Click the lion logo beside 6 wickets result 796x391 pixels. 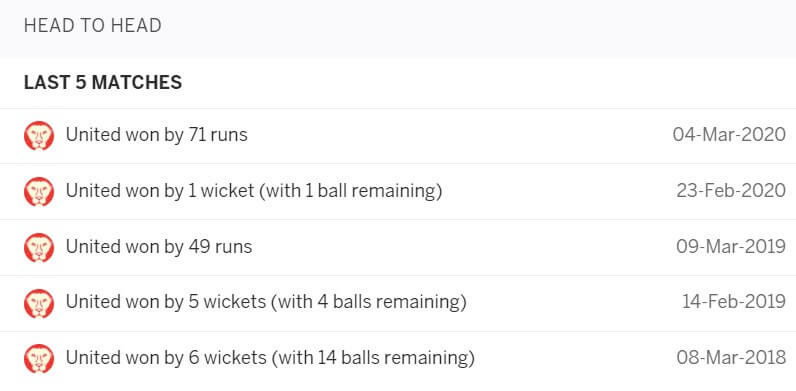(39, 359)
